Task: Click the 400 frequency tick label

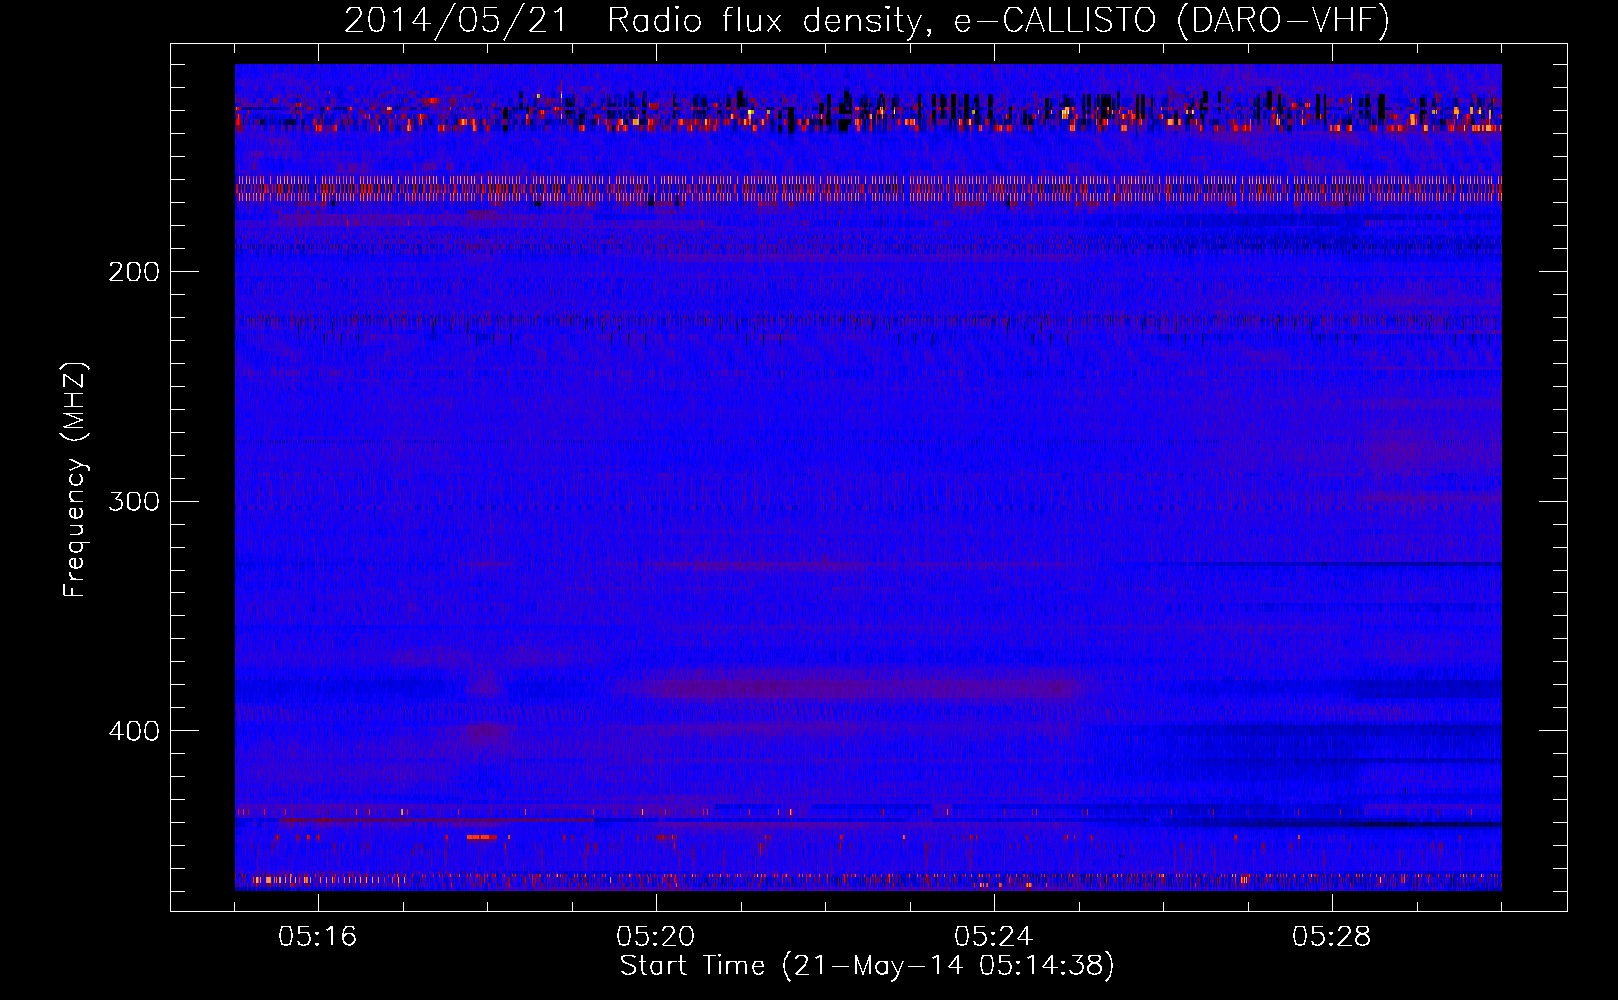Action: point(134,731)
